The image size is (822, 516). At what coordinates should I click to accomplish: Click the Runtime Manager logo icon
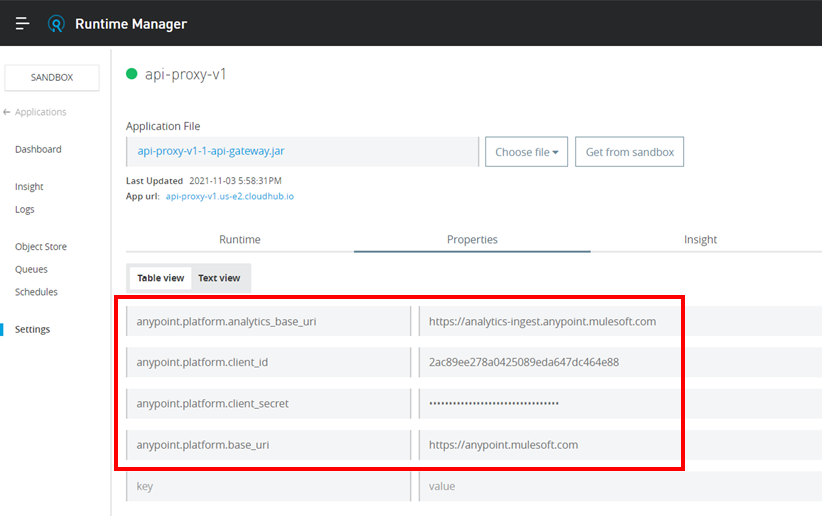(57, 23)
